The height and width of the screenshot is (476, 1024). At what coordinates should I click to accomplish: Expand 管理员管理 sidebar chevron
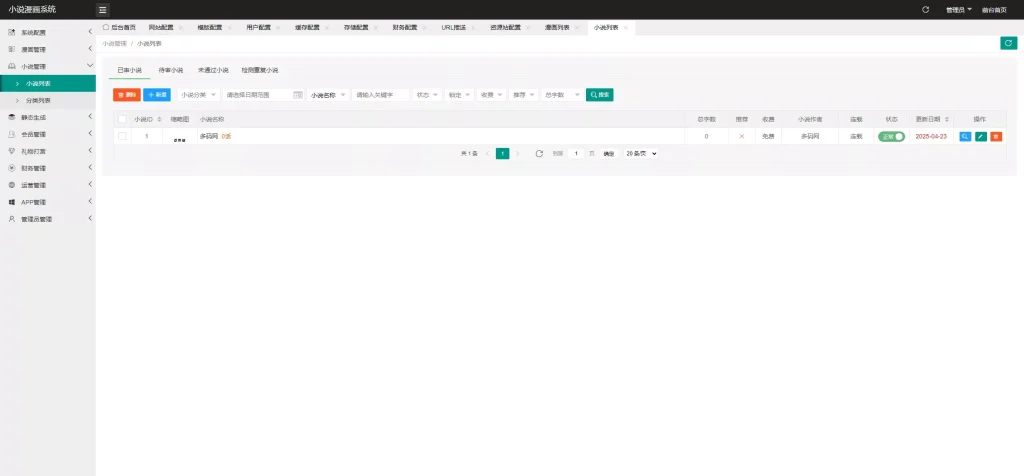[x=90, y=219]
